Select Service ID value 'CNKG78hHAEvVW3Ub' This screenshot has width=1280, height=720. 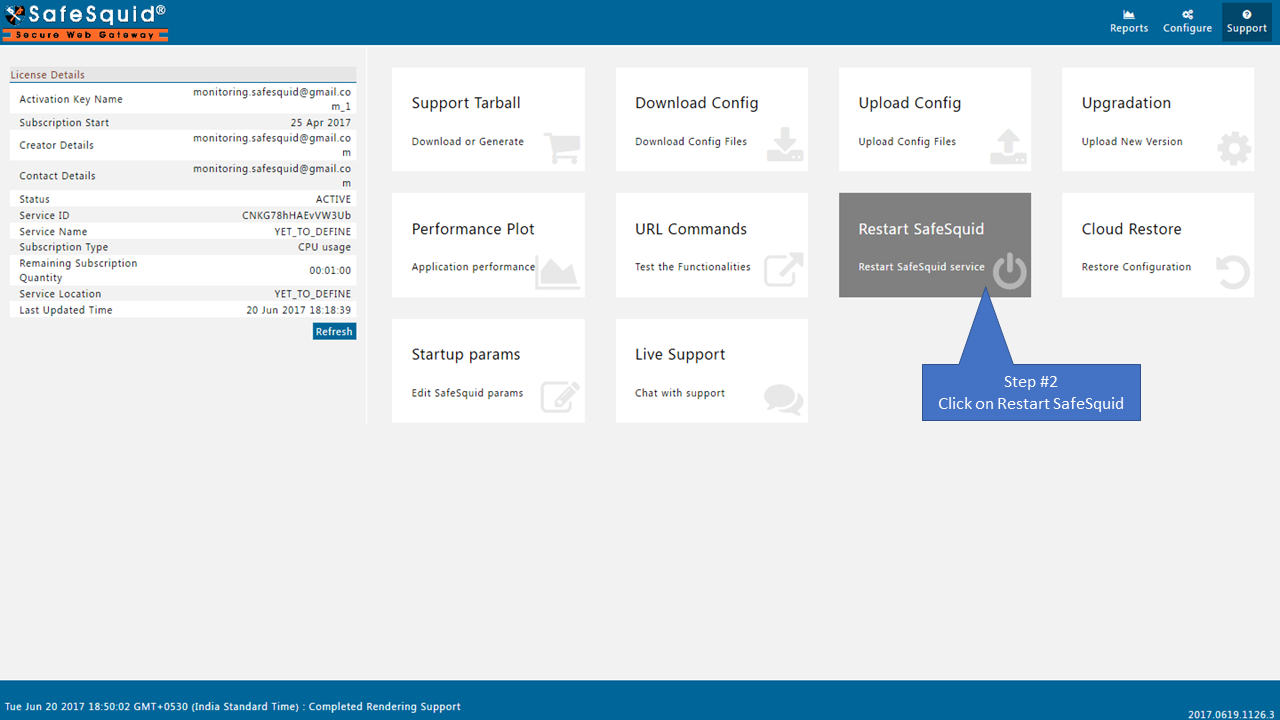pyautogui.click(x=297, y=215)
